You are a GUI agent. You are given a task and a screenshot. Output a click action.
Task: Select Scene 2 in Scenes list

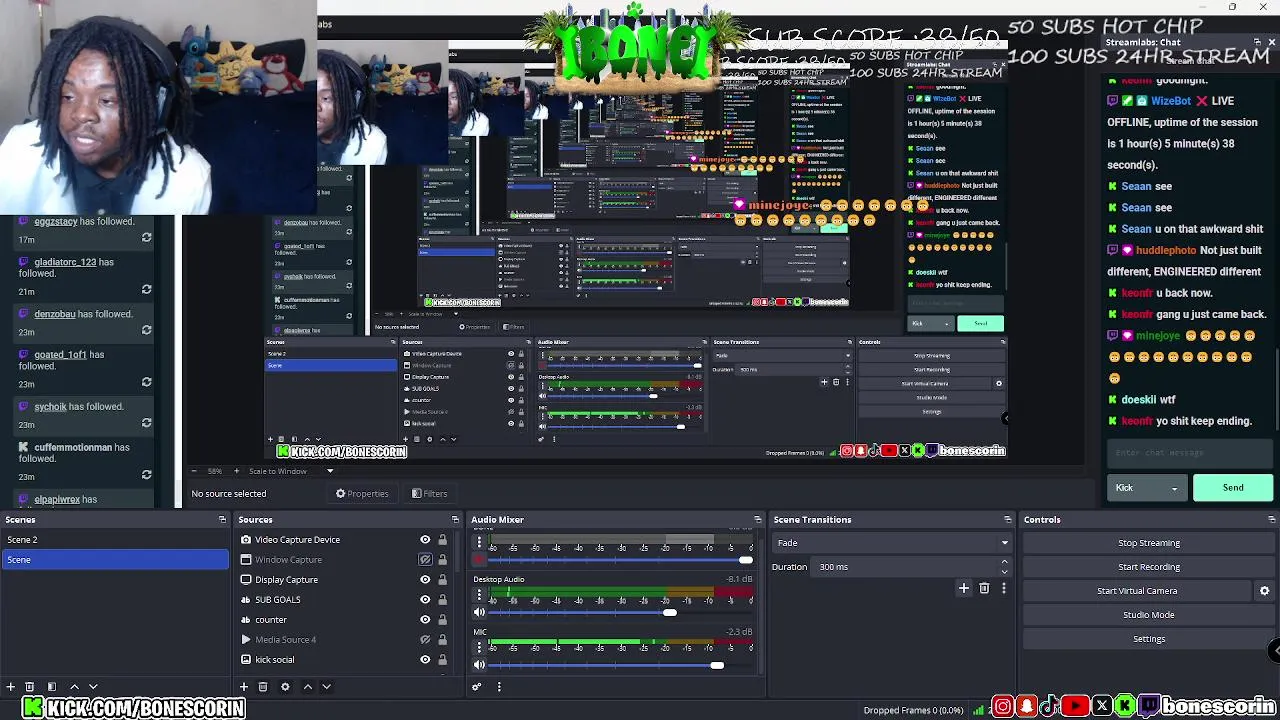pos(115,540)
